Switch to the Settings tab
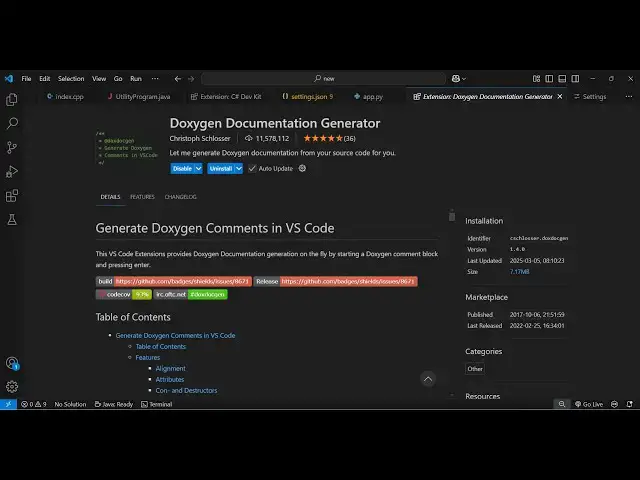This screenshot has height=480, width=640. (590, 97)
